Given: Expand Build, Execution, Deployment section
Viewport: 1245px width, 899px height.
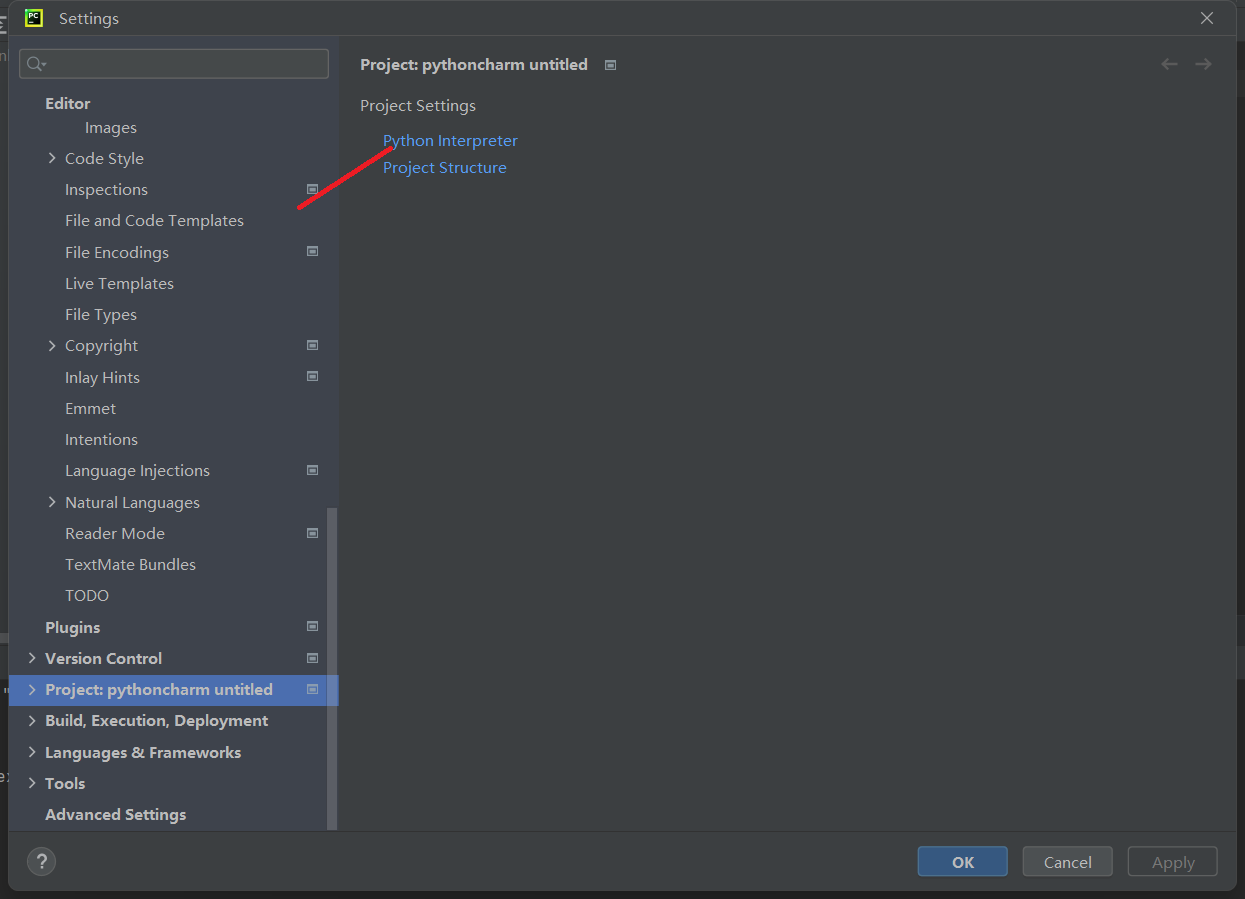Looking at the screenshot, I should click(32, 720).
